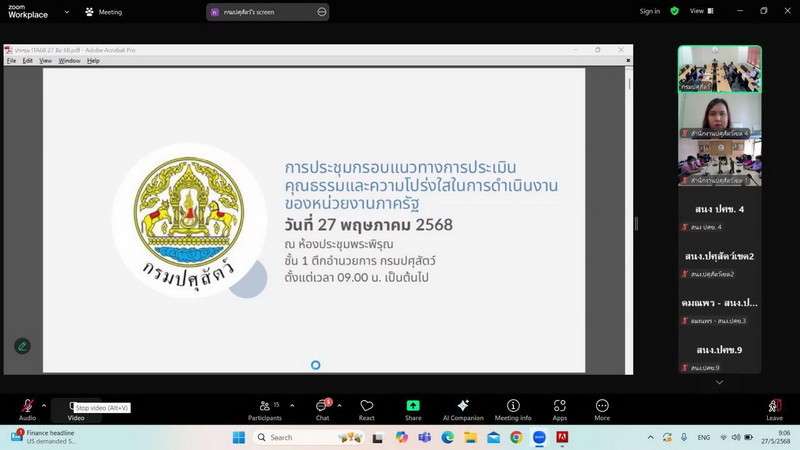Unmute the microphone with Audio button

point(28,410)
